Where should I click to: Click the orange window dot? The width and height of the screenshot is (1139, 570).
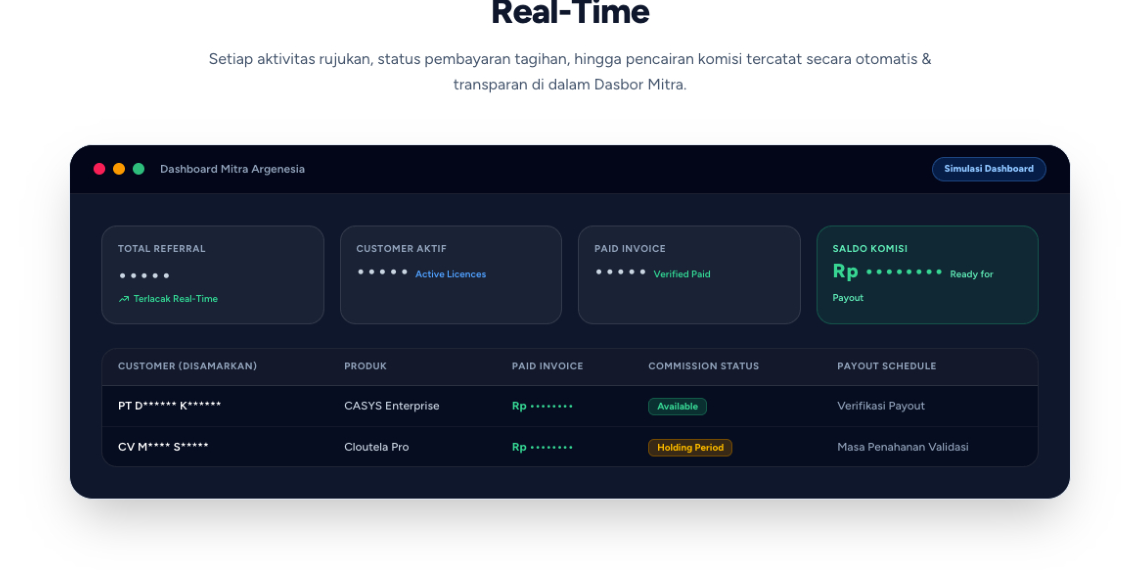tap(119, 169)
